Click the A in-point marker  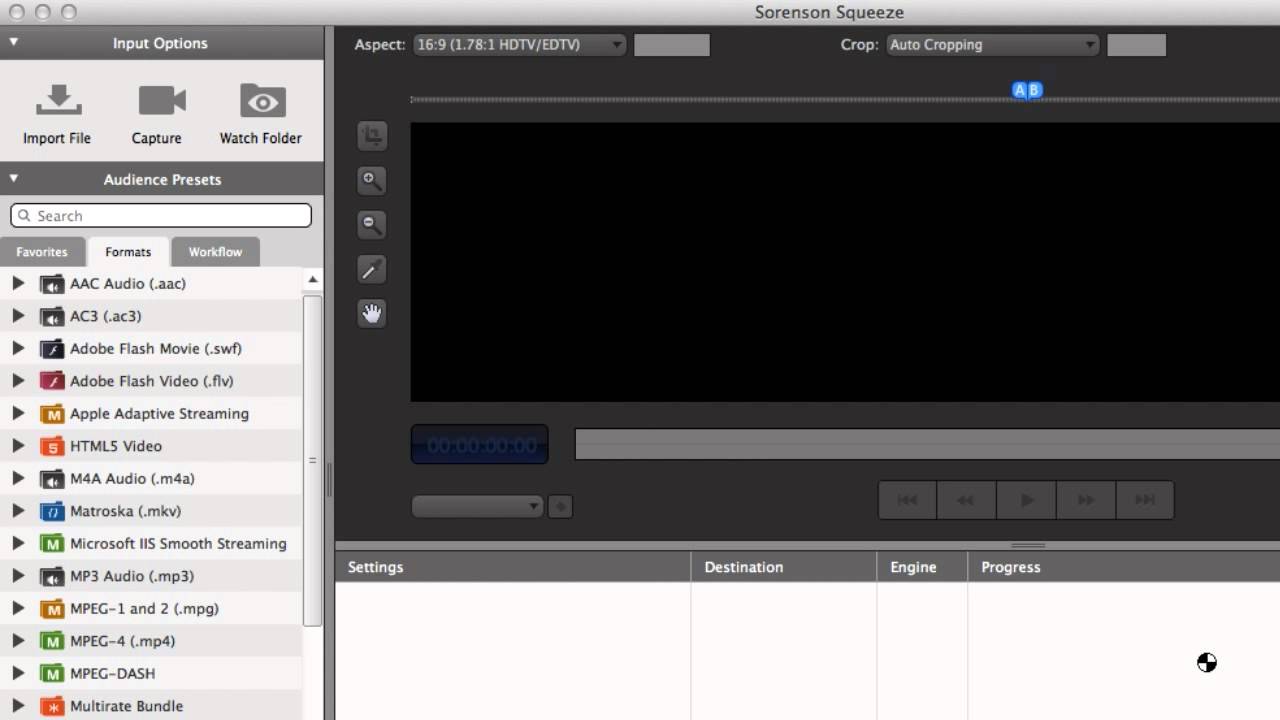click(1020, 90)
